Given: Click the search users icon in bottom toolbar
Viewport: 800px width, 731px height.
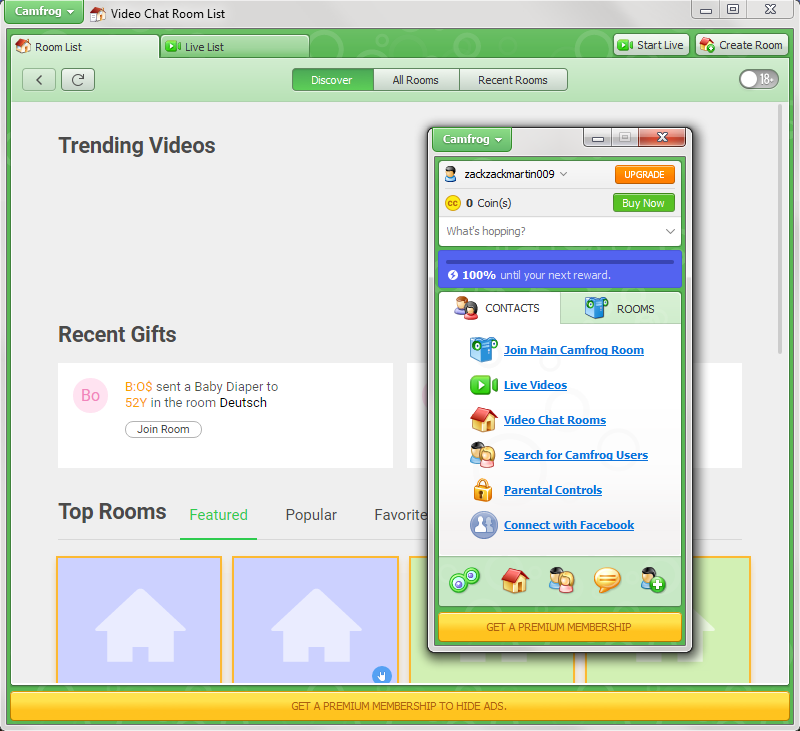Looking at the screenshot, I should click(x=561, y=581).
